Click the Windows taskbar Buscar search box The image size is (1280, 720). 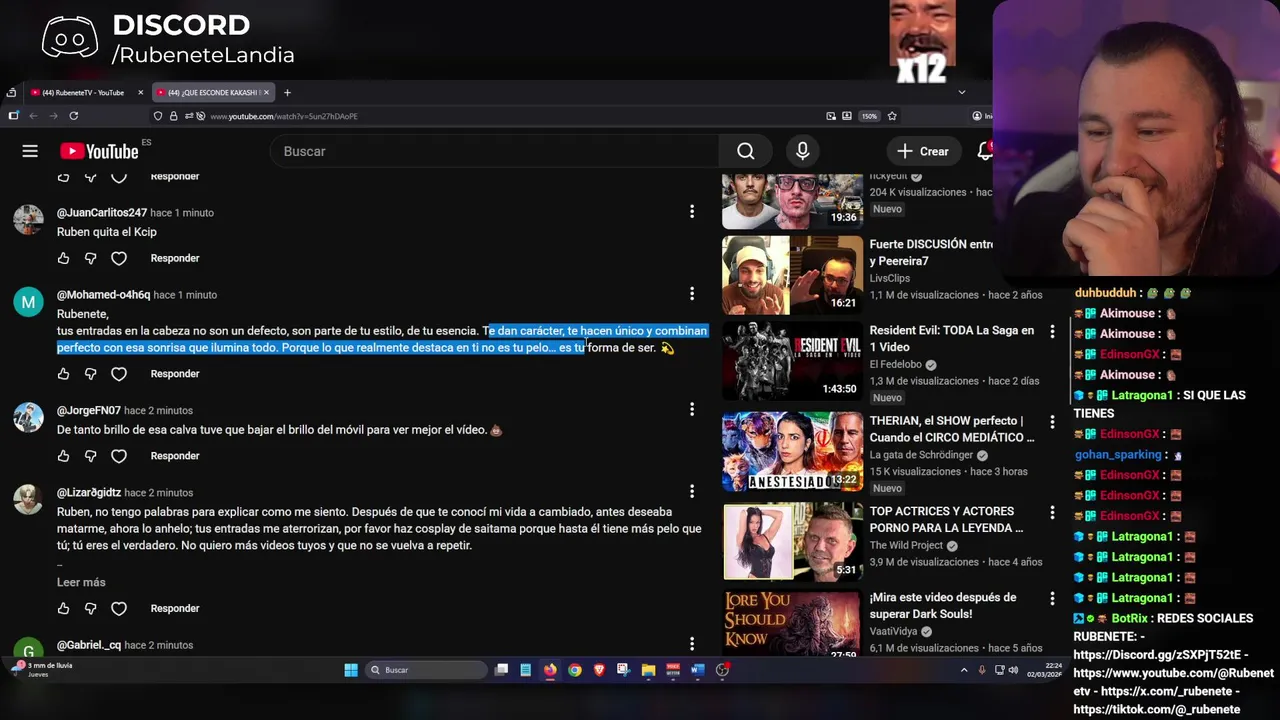[428, 670]
